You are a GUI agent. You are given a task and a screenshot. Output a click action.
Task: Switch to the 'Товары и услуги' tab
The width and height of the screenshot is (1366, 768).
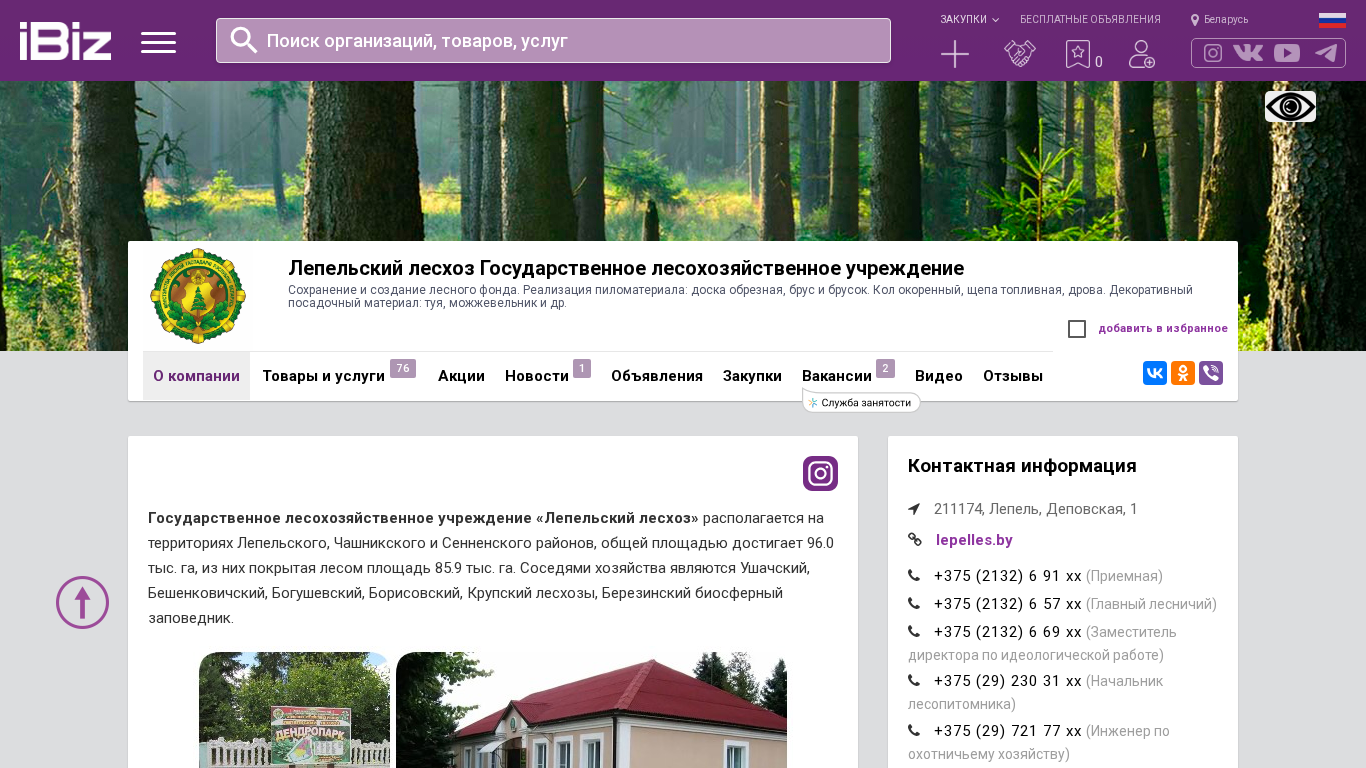[323, 376]
